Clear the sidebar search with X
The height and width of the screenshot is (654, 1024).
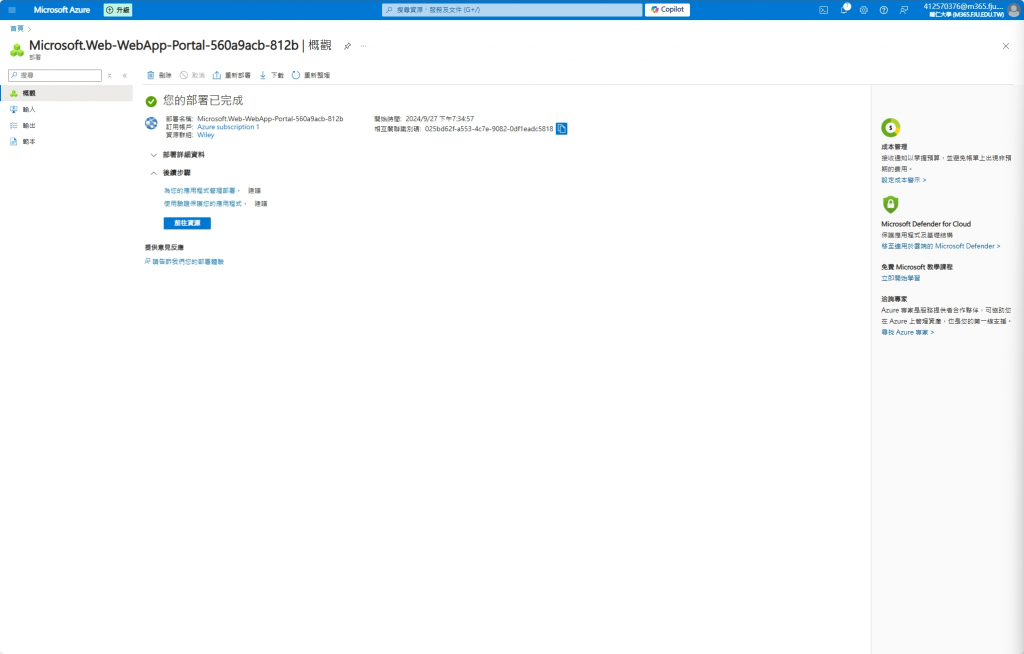(x=110, y=76)
